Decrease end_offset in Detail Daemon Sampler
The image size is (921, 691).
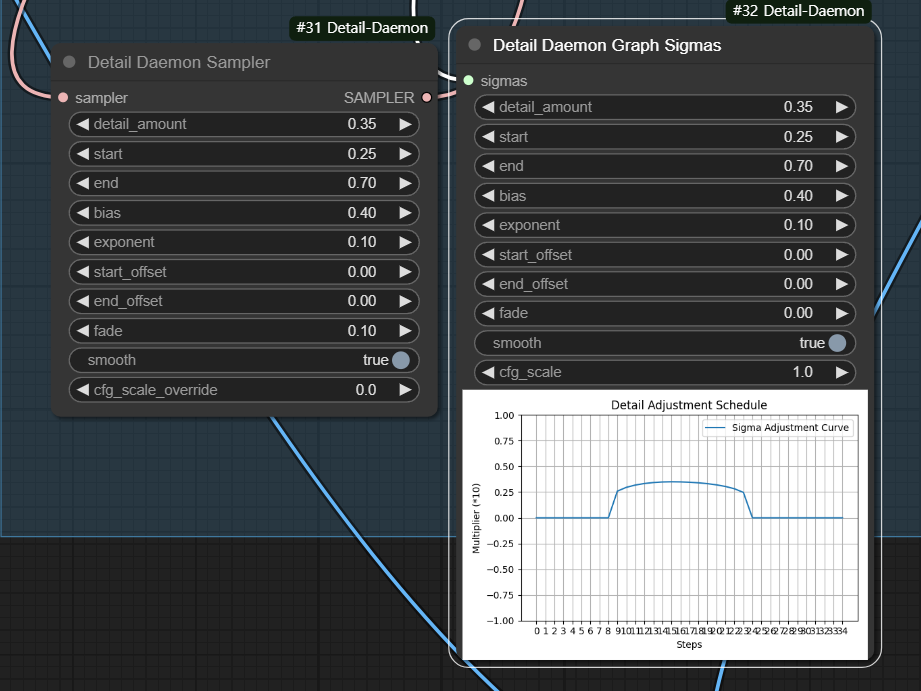click(83, 301)
